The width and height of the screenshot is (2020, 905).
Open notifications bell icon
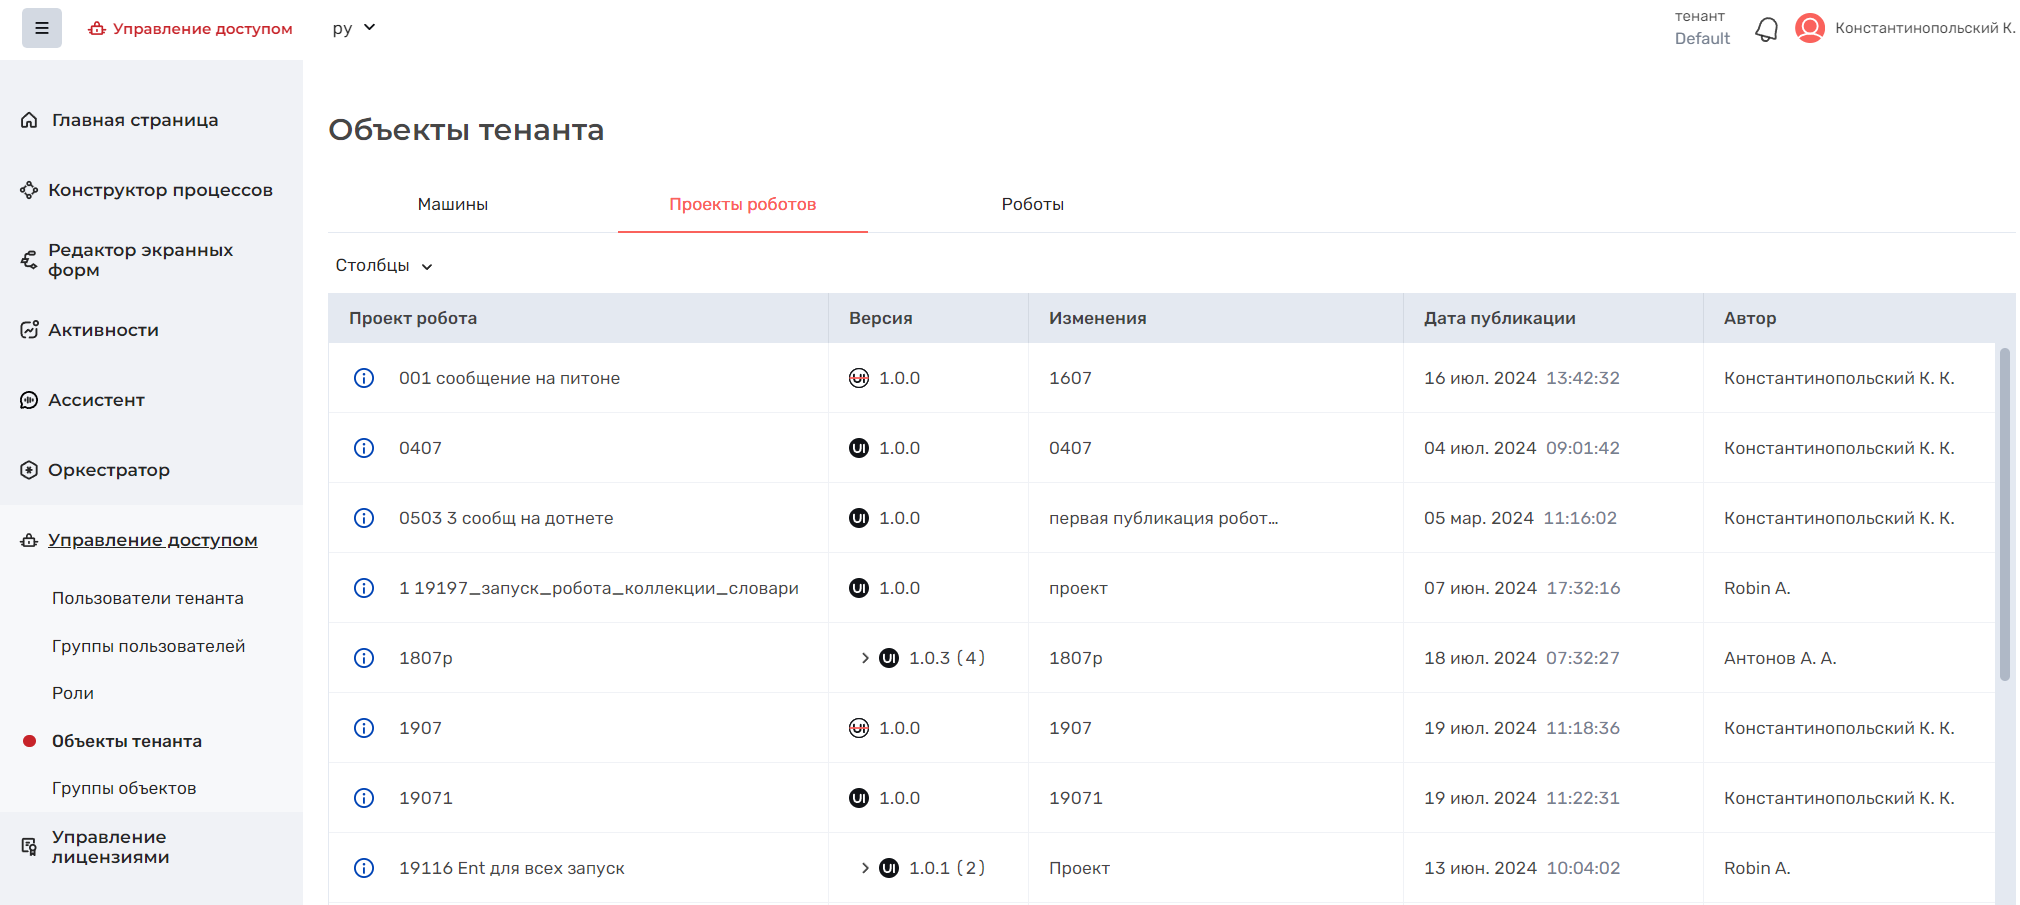click(x=1766, y=29)
